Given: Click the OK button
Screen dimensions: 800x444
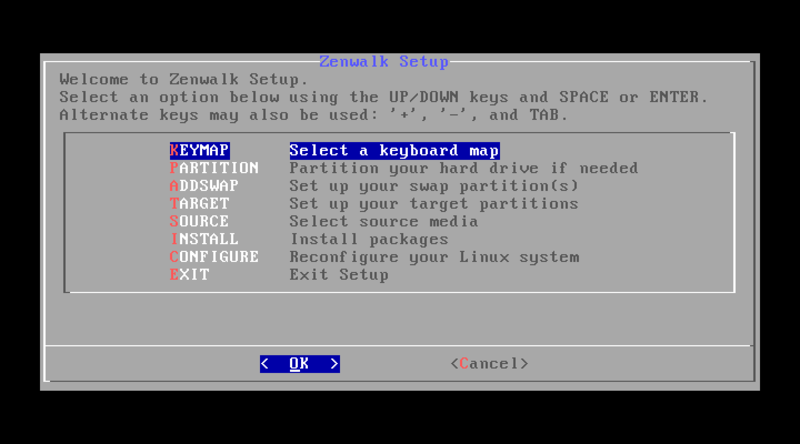Looking at the screenshot, I should (x=299, y=364).
